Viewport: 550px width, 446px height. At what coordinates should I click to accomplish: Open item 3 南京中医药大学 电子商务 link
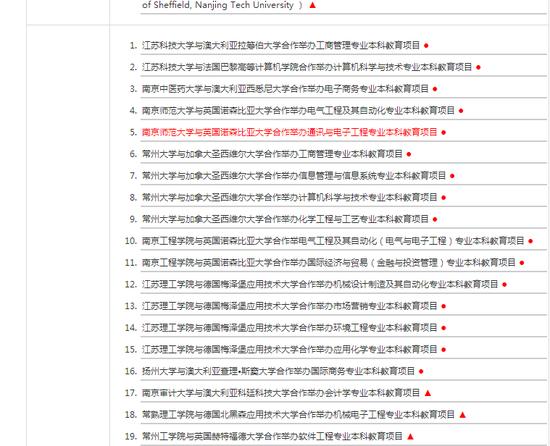(285, 89)
